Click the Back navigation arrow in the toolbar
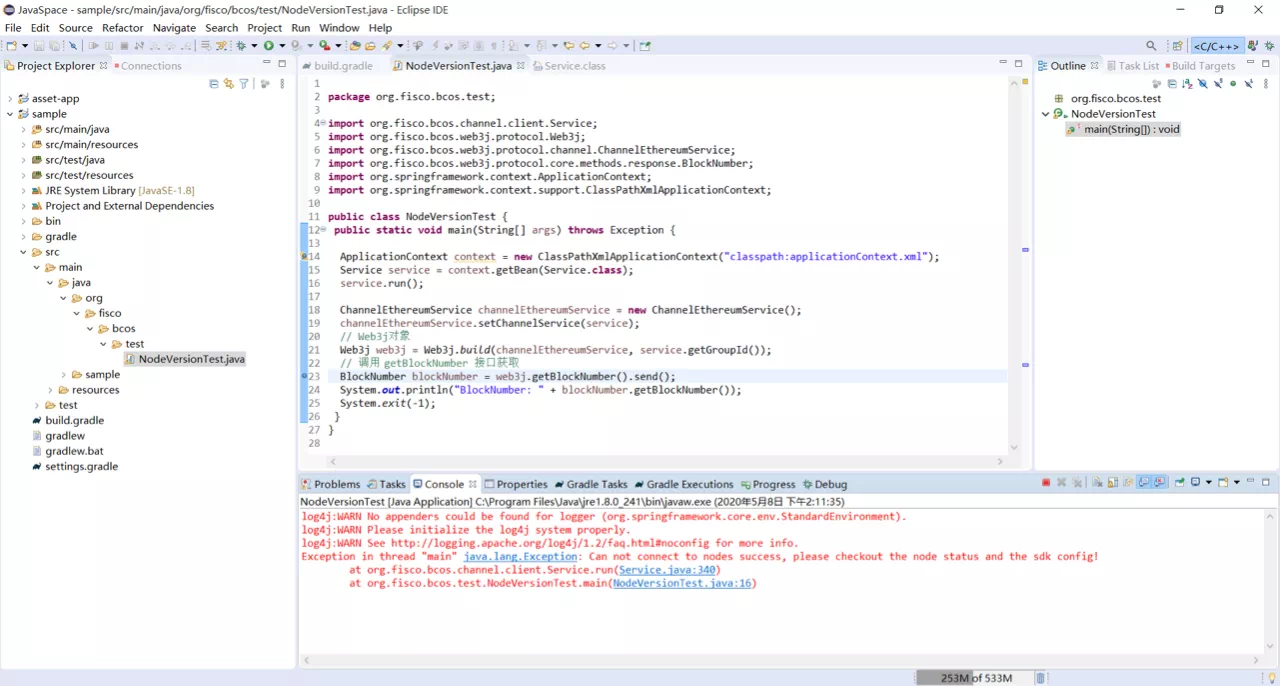1280x686 pixels. [x=584, y=46]
